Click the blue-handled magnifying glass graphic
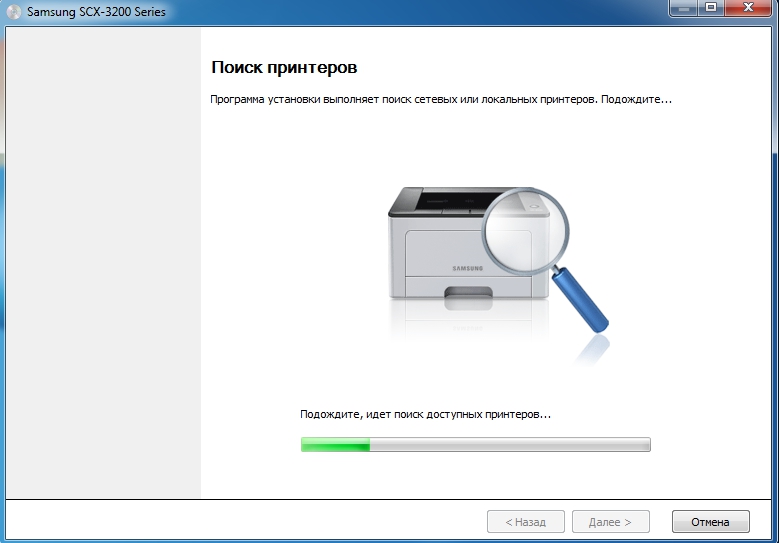The width and height of the screenshot is (779, 543). click(545, 259)
